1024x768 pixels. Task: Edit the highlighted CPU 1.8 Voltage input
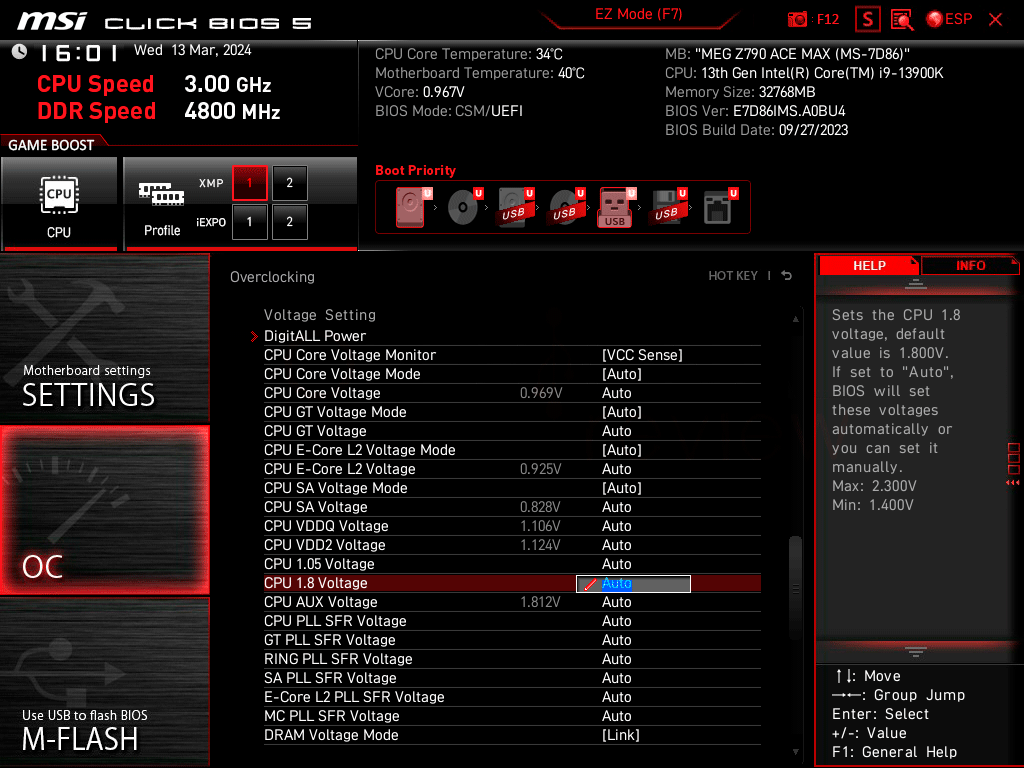633,584
